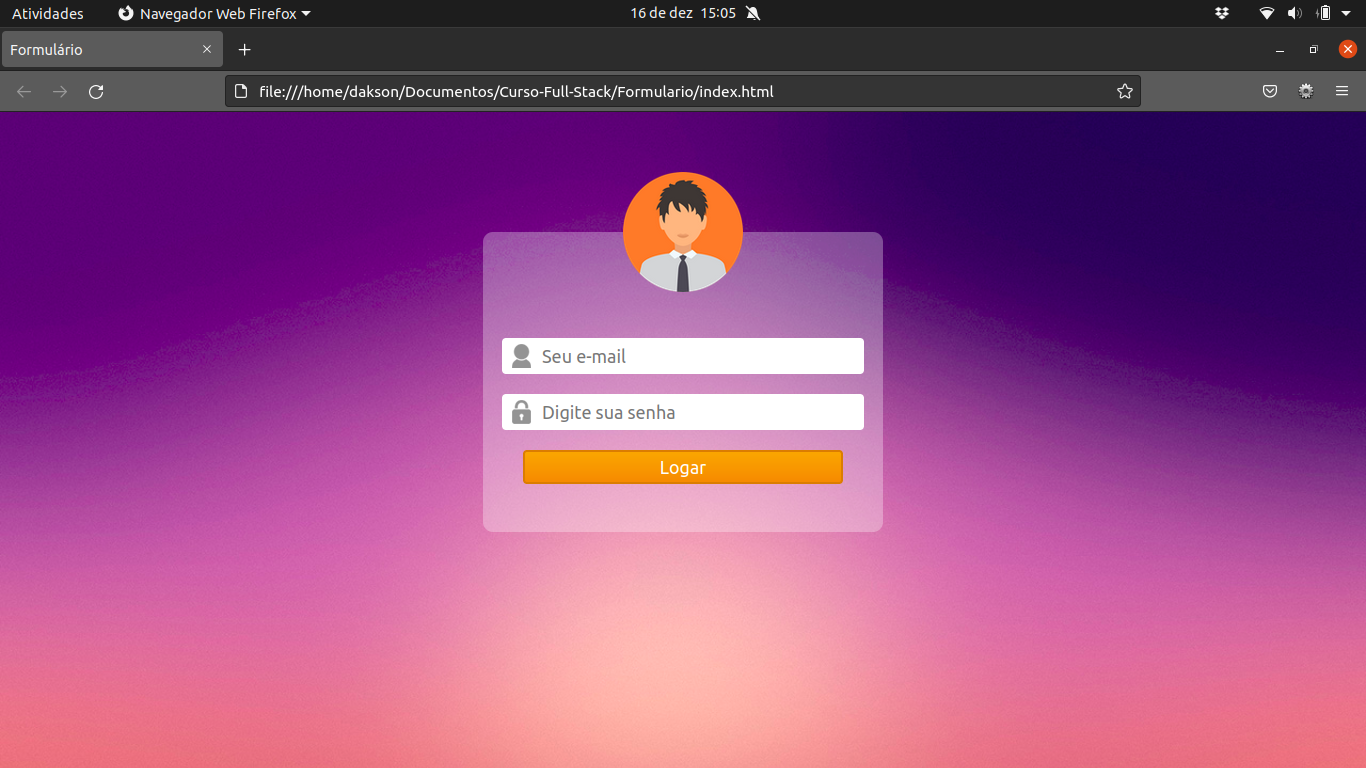The width and height of the screenshot is (1366, 768).
Task: Open the Firefox hamburger menu
Action: coord(1342,90)
